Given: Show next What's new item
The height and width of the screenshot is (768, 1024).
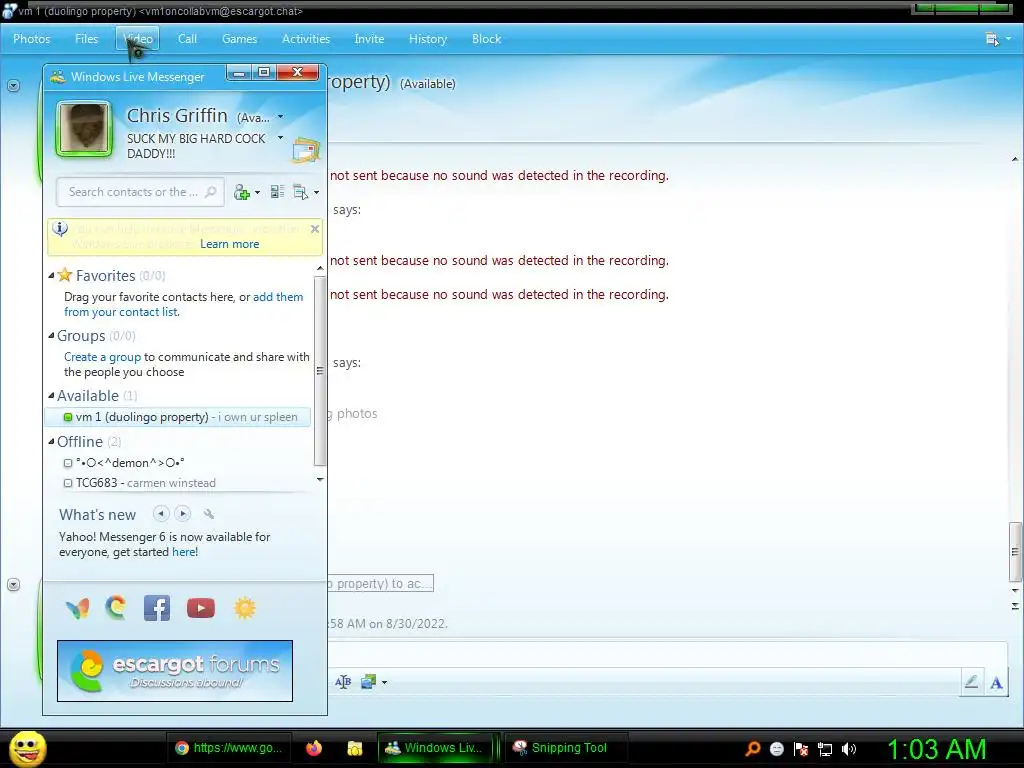Looking at the screenshot, I should [183, 514].
